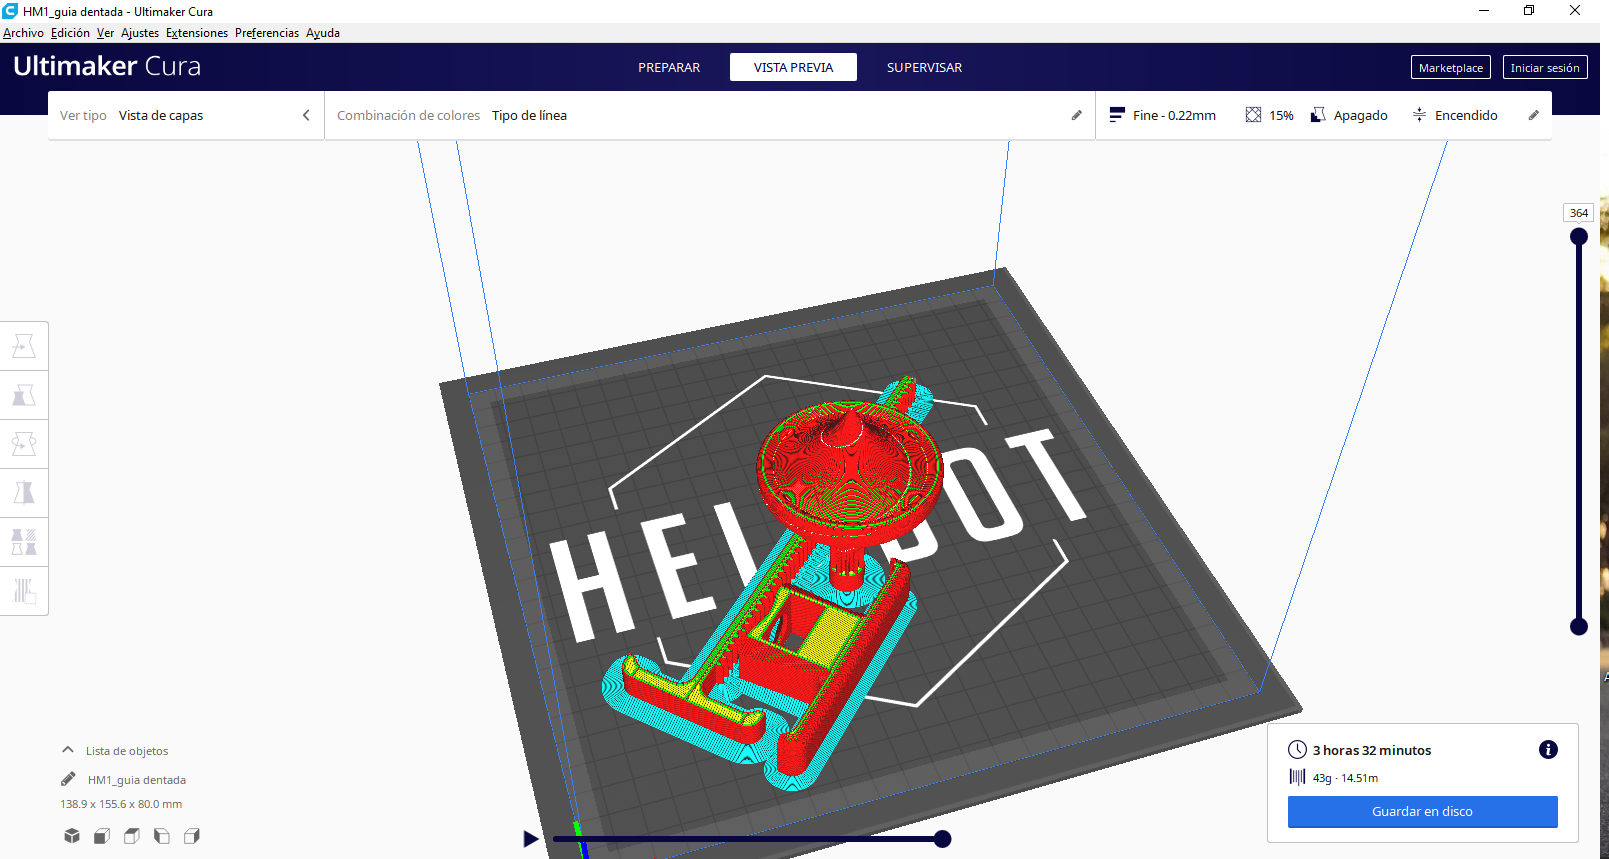Open the Archivo menu
This screenshot has height=859, width=1609.
(23, 33)
